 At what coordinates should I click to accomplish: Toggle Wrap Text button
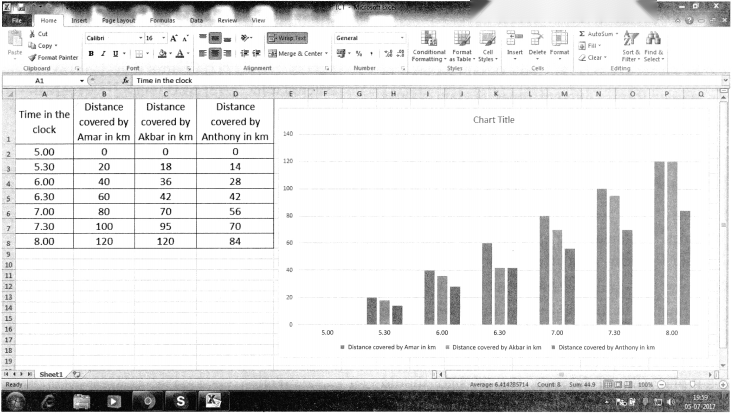pyautogui.click(x=288, y=38)
